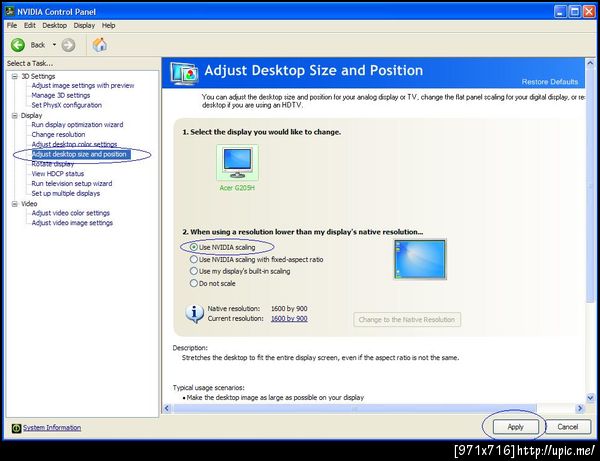Open the File menu
The height and width of the screenshot is (461, 600).
[12, 25]
